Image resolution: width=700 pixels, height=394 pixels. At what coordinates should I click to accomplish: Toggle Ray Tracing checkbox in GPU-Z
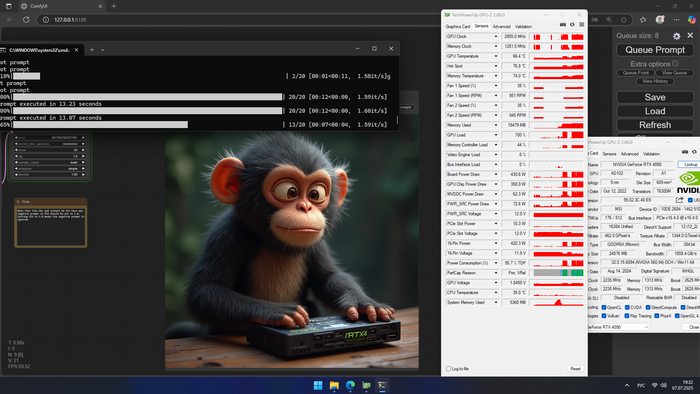[627, 315]
